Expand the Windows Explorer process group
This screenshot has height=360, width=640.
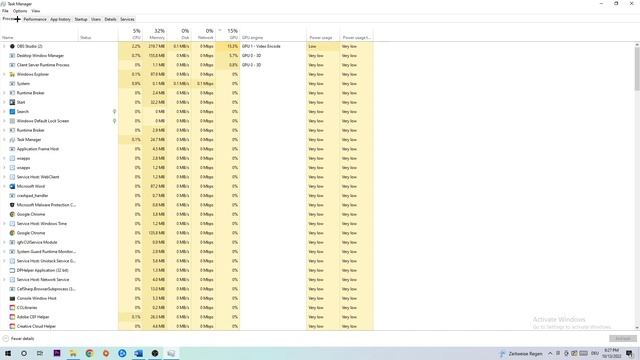tap(4, 74)
